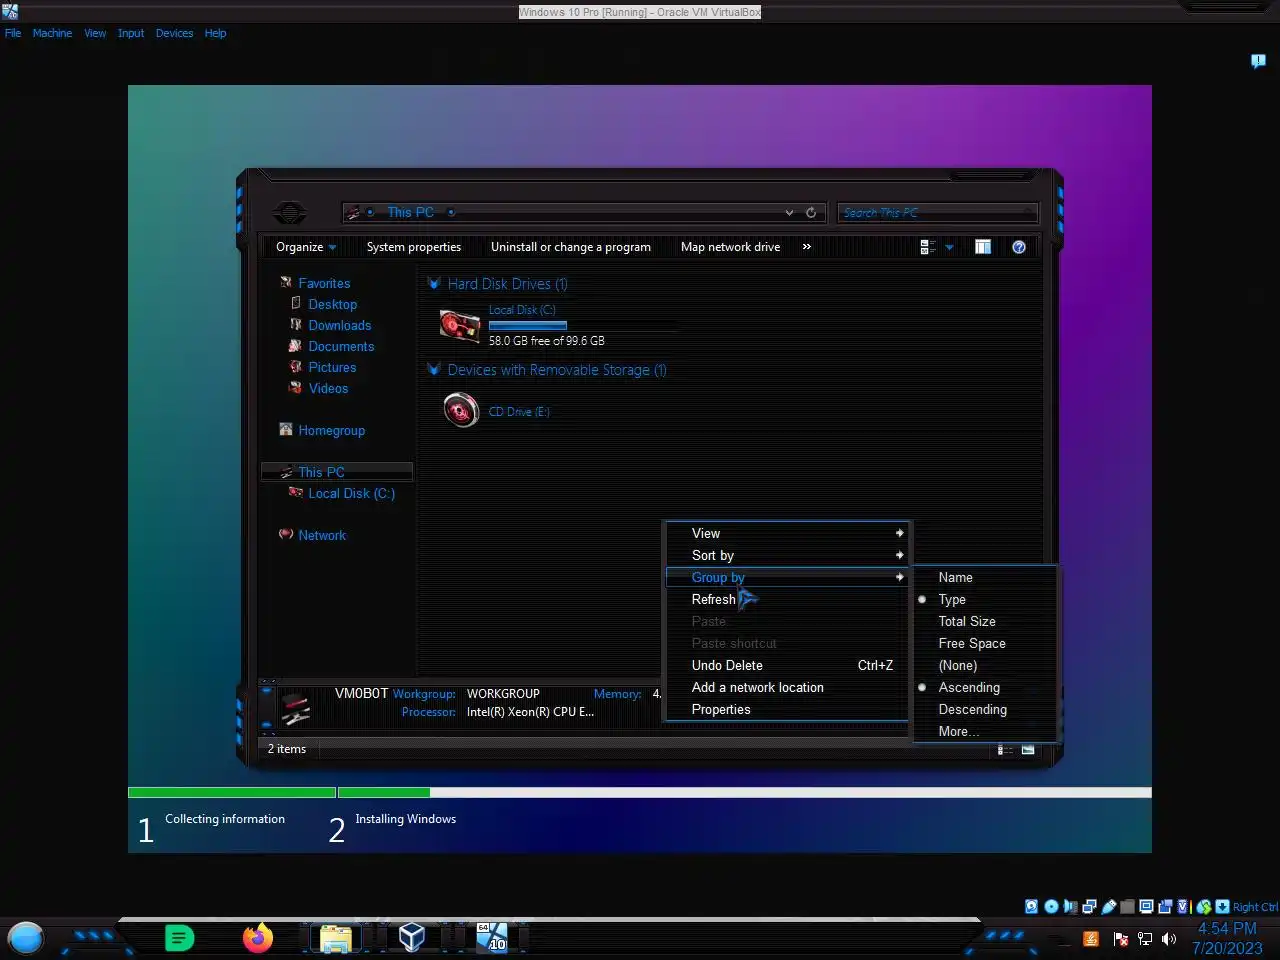Click the back/forward navigation emblem
Viewport: 1280px width, 960px height.
290,212
